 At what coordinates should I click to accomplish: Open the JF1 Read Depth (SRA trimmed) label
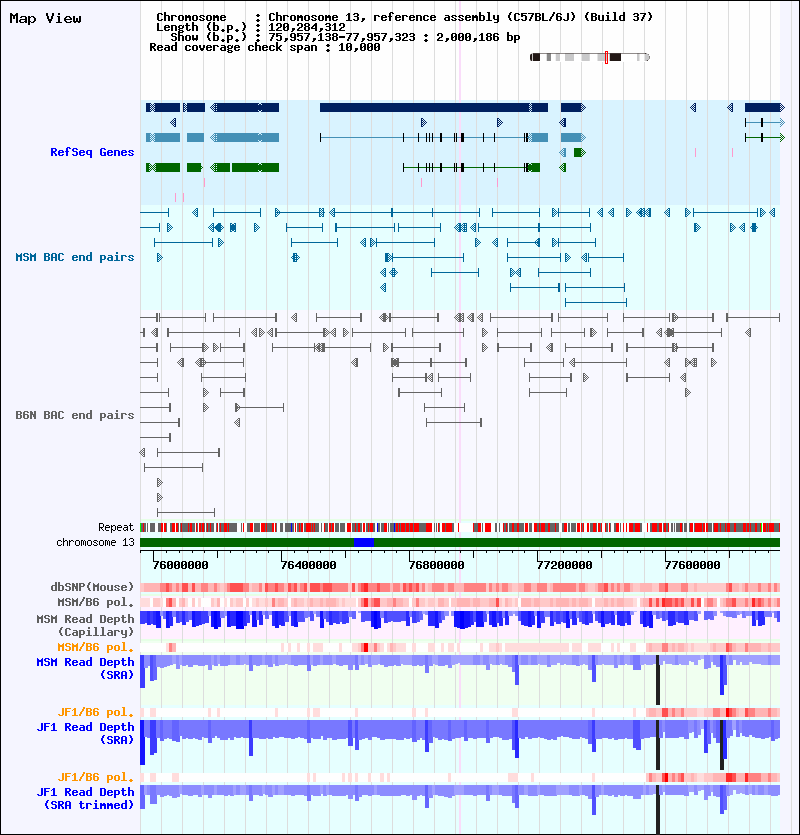(85, 798)
